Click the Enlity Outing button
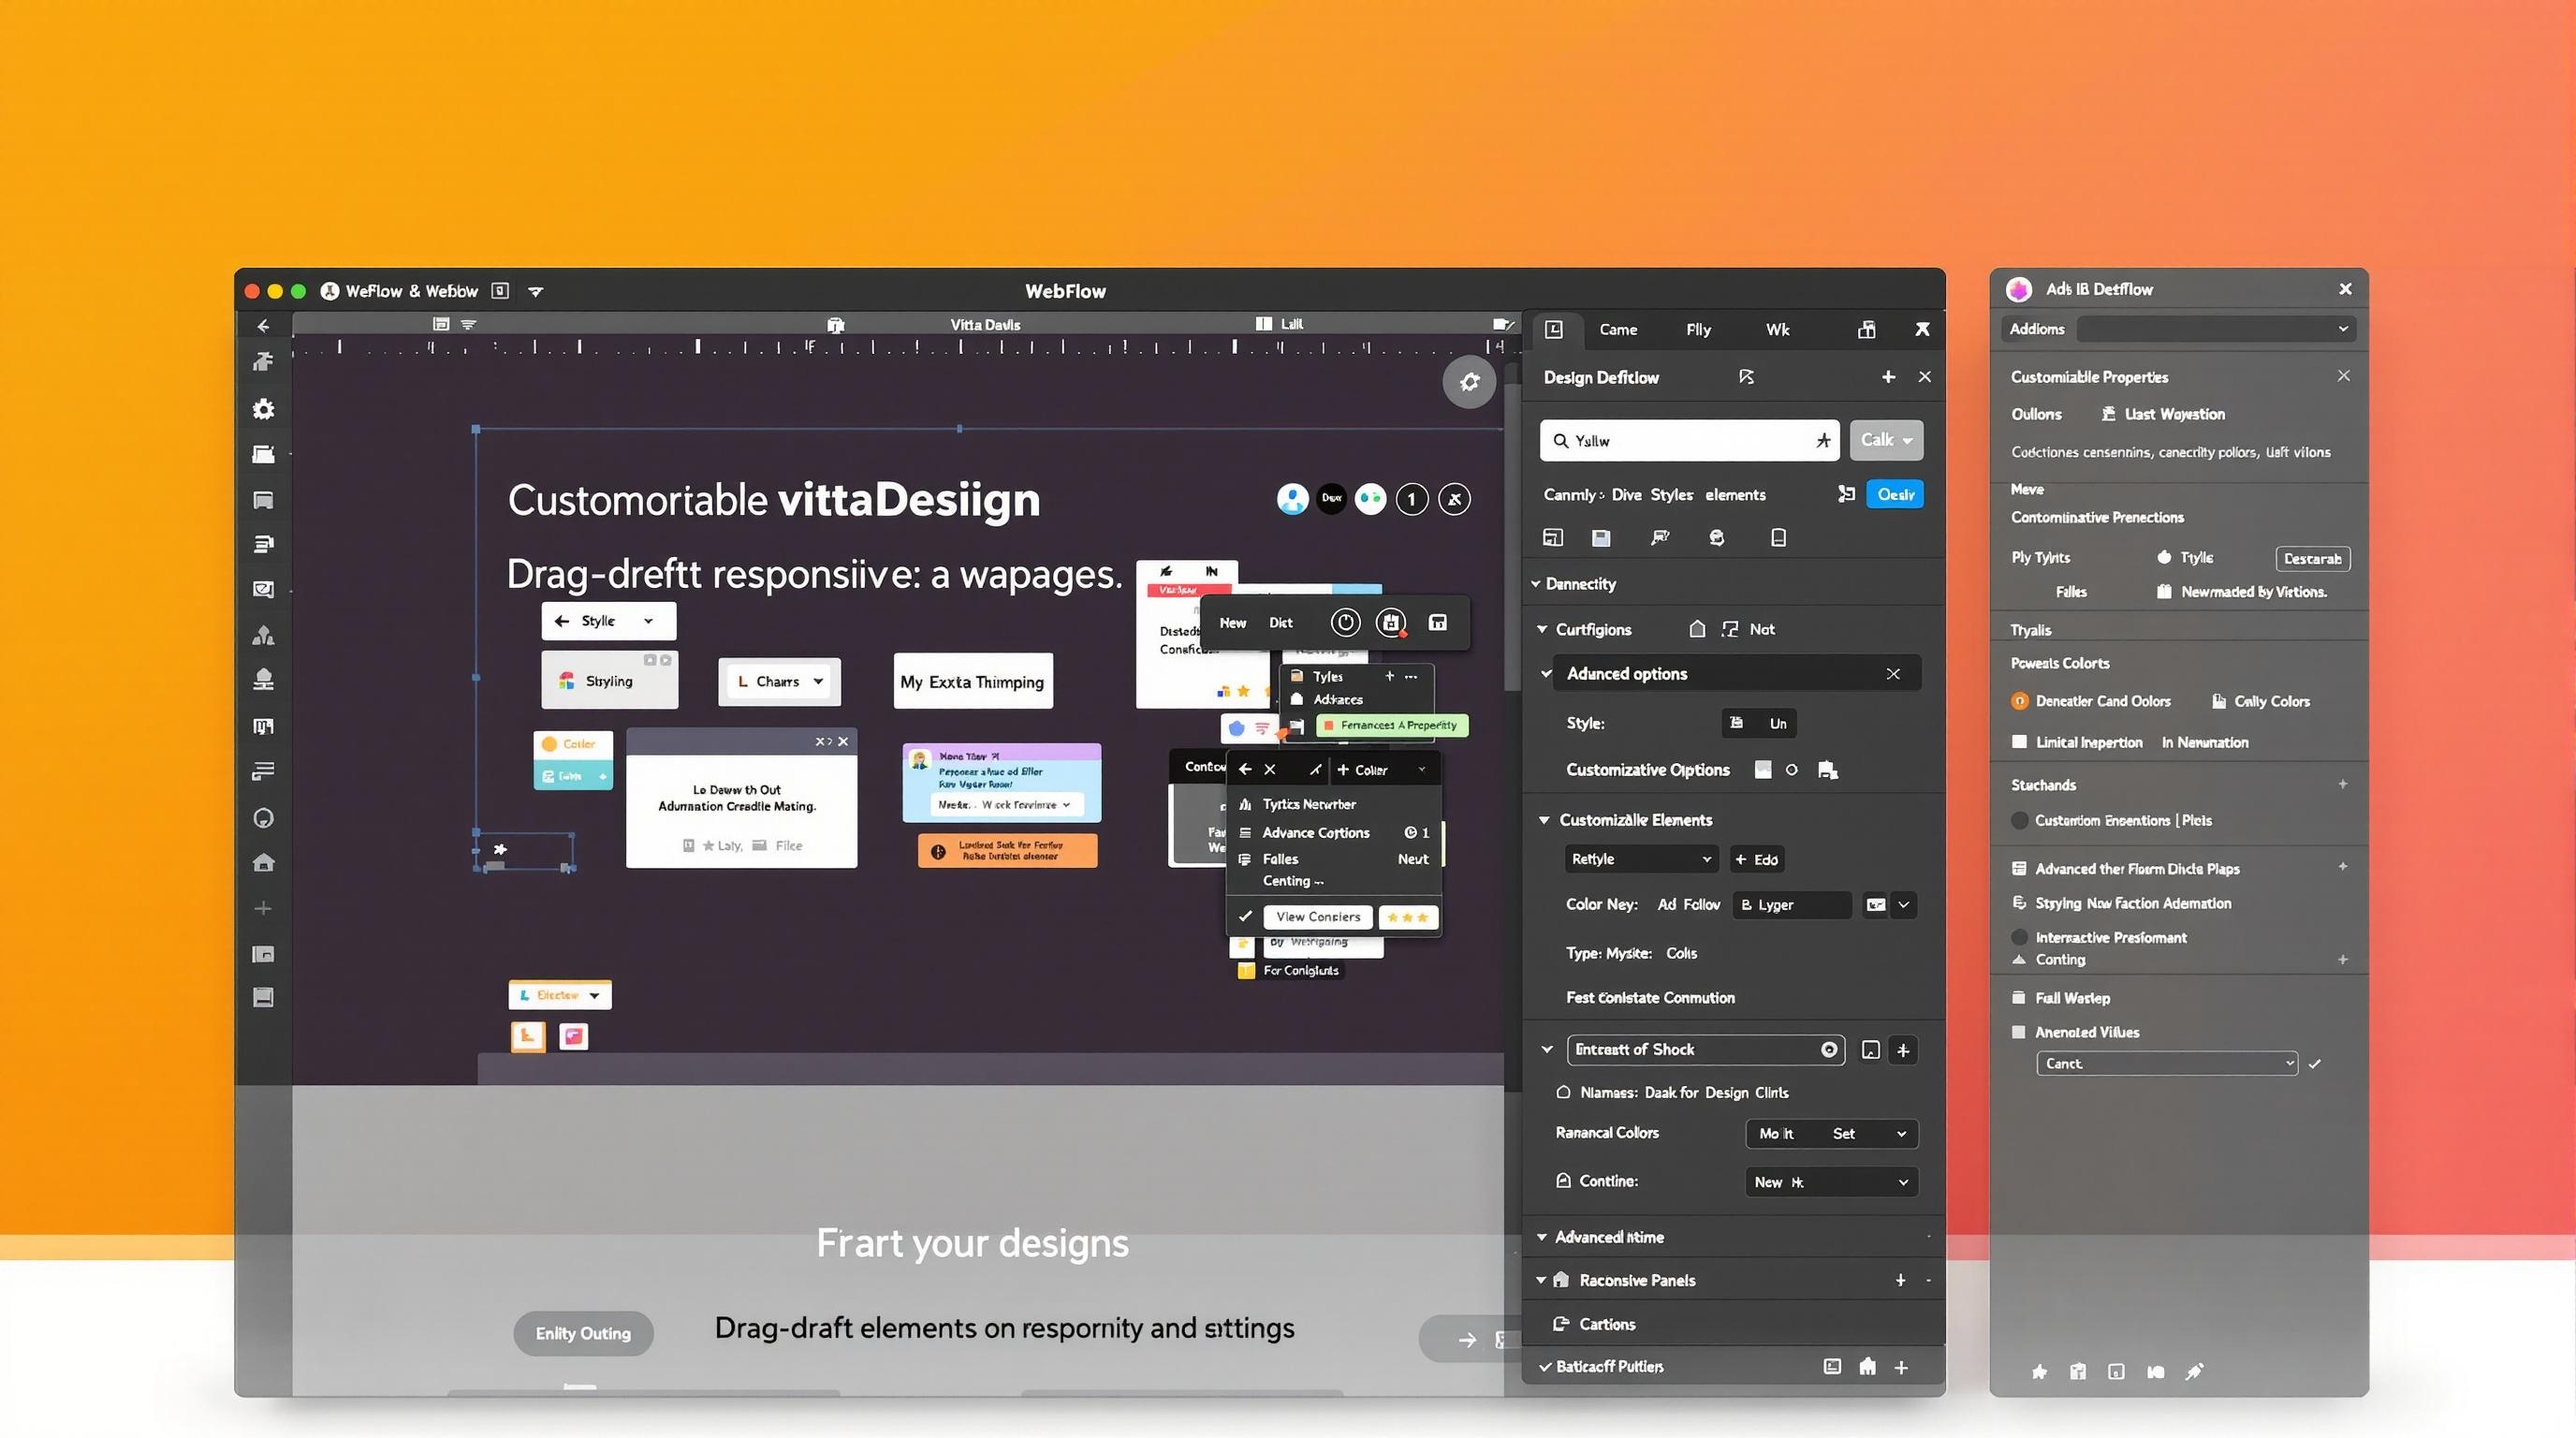Image resolution: width=2576 pixels, height=1438 pixels. [x=583, y=1333]
